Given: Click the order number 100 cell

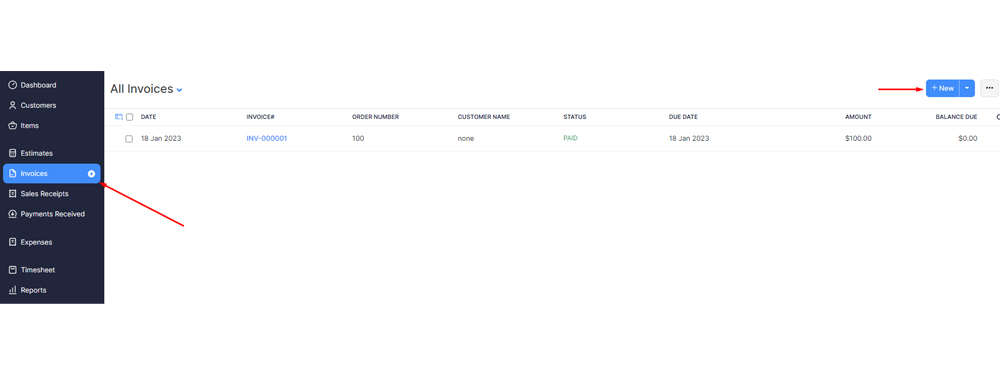Looking at the screenshot, I should coord(358,138).
